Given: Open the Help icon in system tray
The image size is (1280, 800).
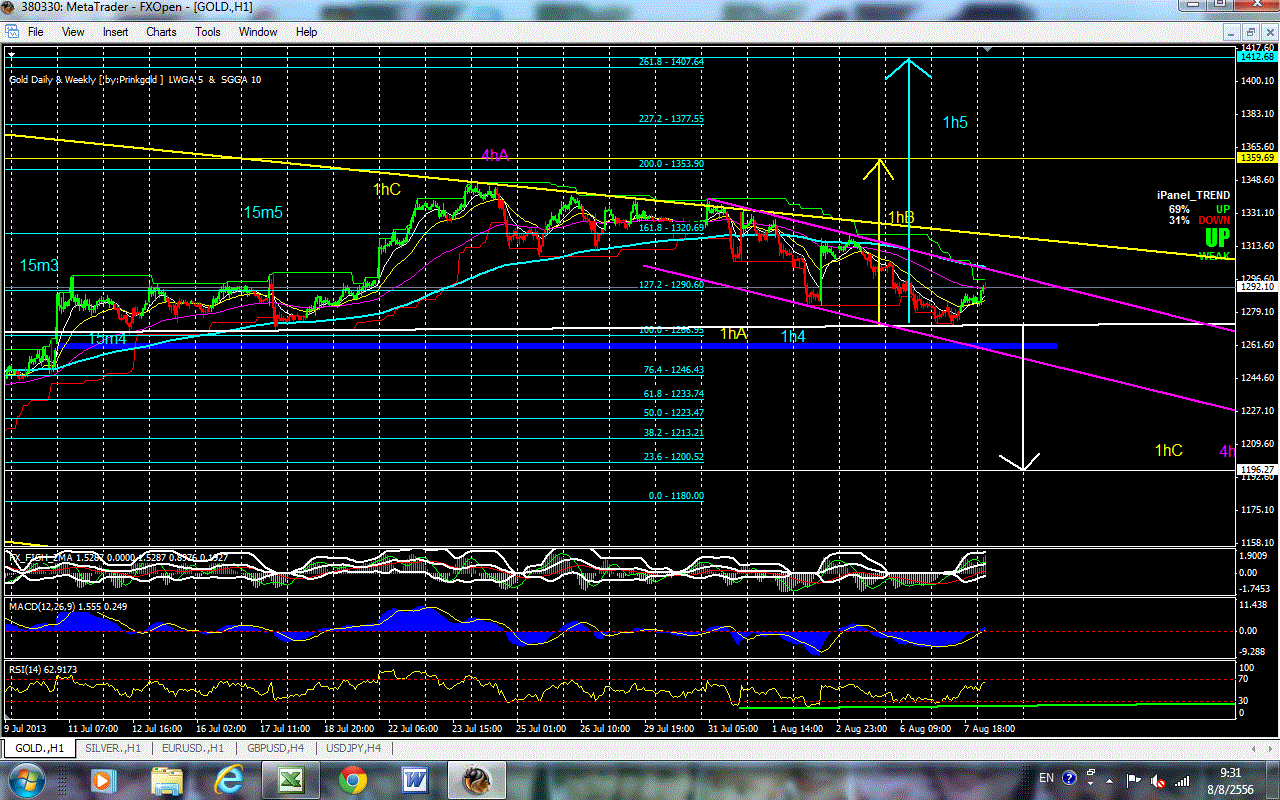Looking at the screenshot, I should [1069, 778].
